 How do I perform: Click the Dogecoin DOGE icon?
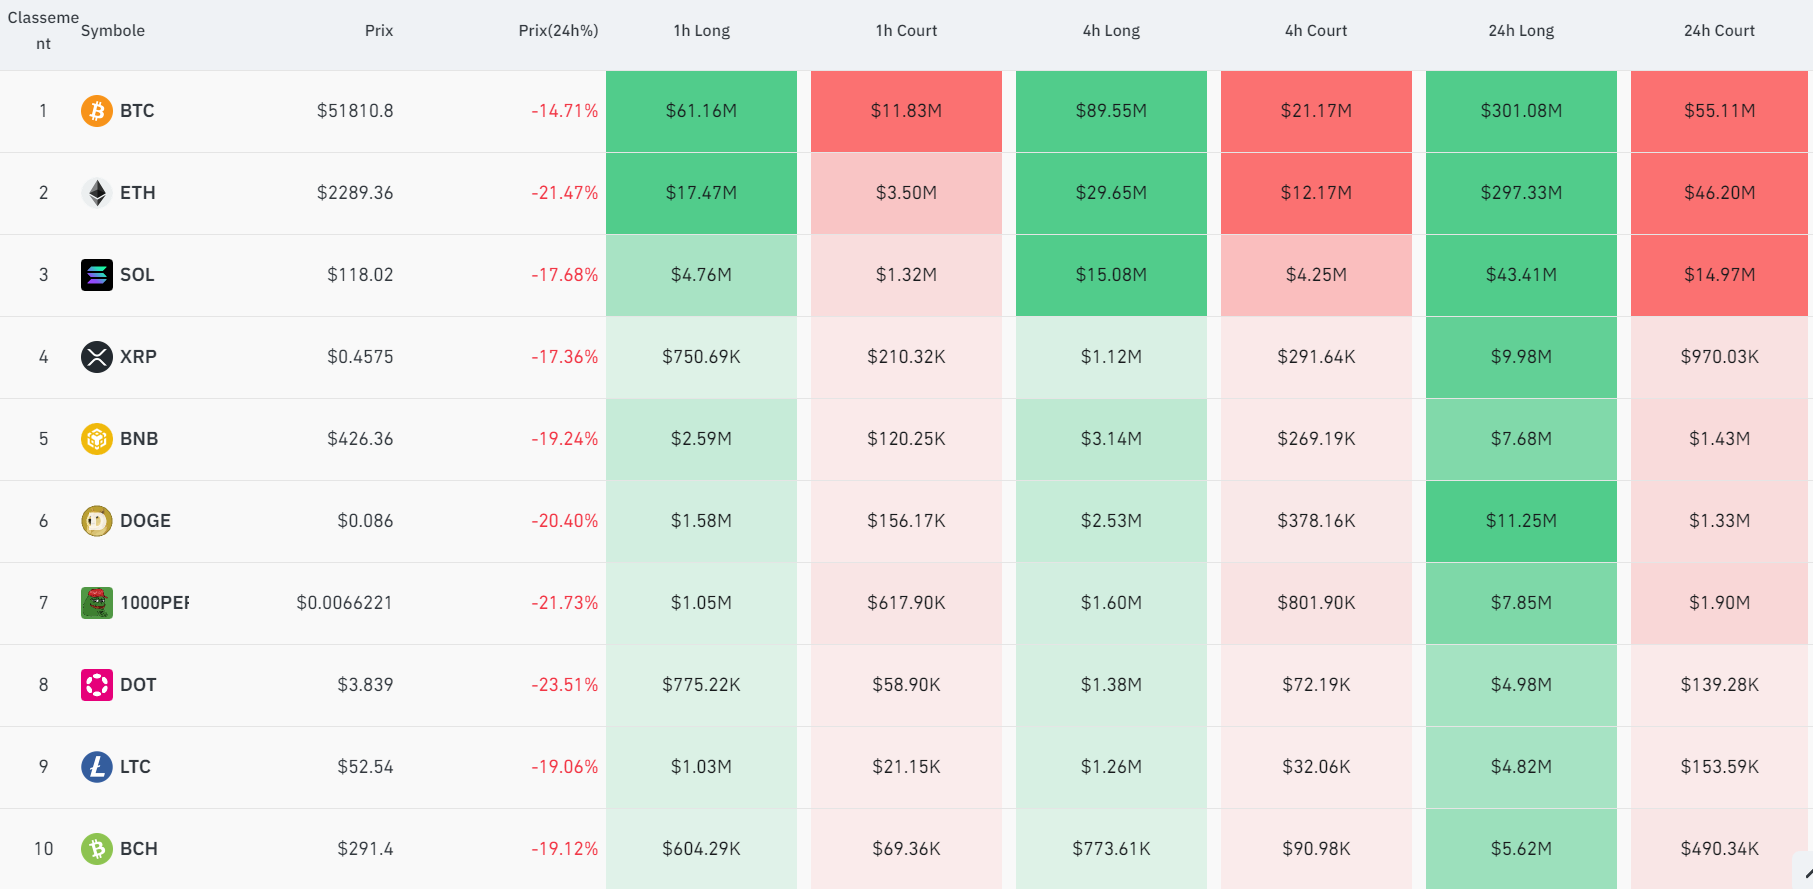(97, 521)
